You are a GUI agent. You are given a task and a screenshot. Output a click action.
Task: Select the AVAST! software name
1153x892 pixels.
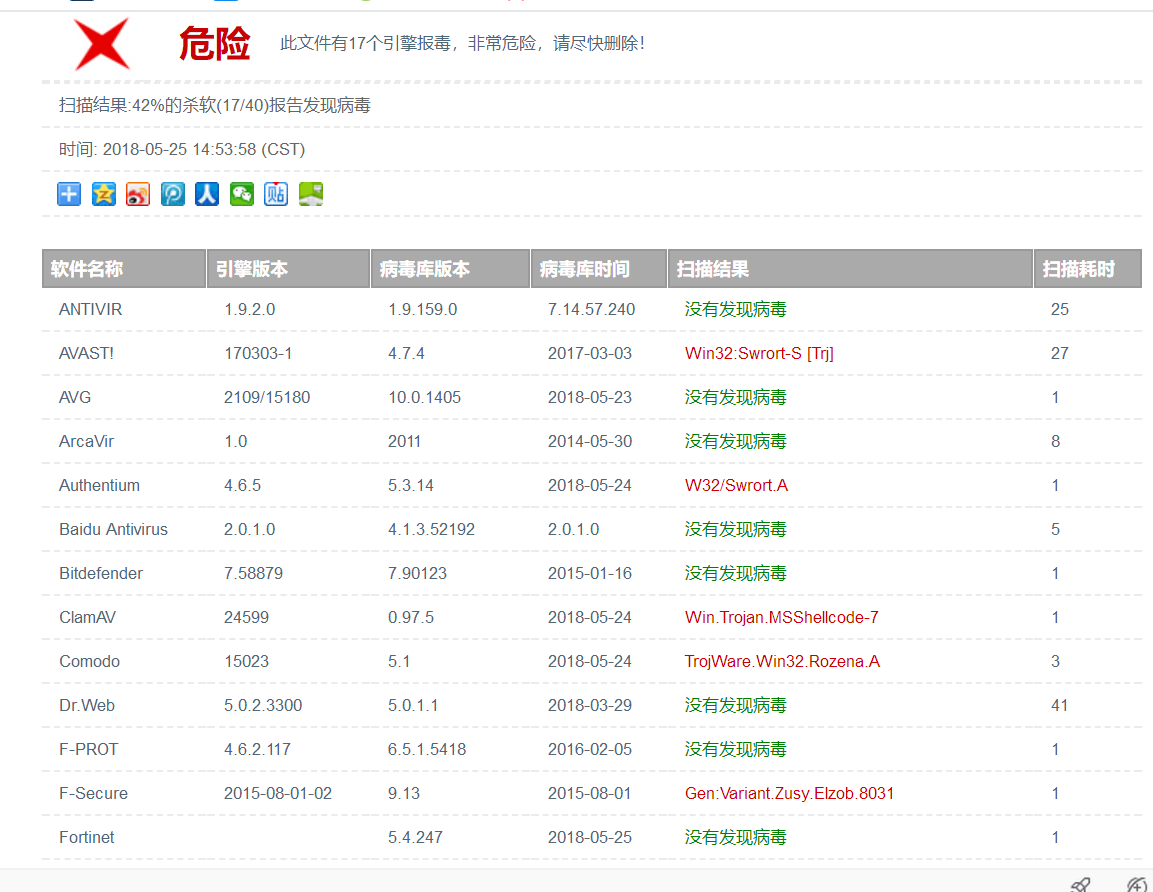point(86,354)
